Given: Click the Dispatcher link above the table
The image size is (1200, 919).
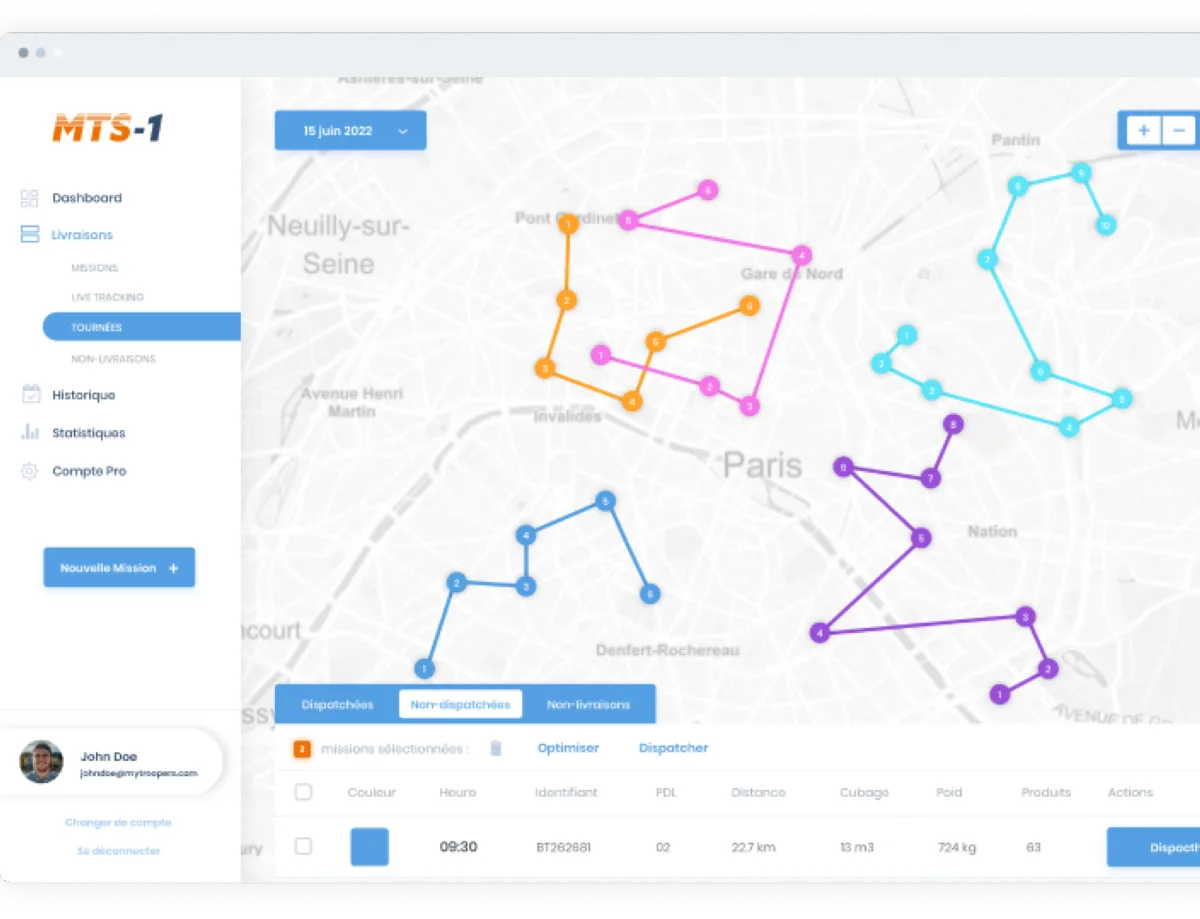Looking at the screenshot, I should [x=673, y=748].
